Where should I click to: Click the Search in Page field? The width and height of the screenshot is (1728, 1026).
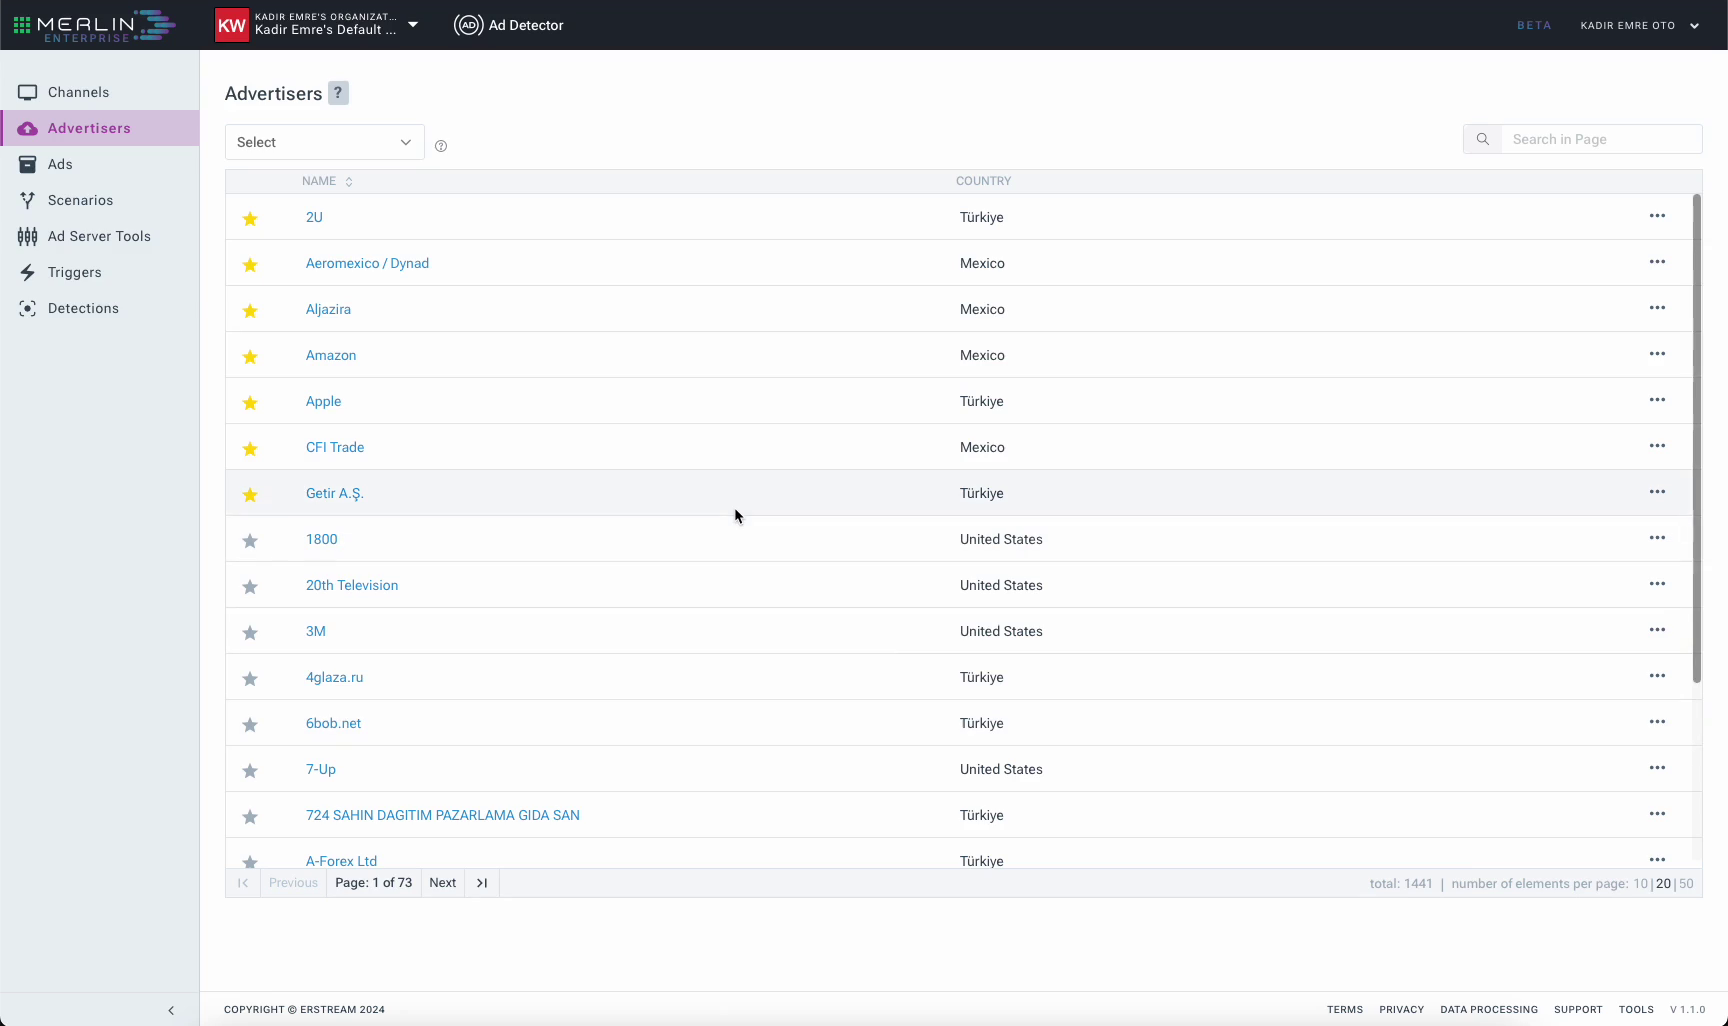pos(1601,139)
